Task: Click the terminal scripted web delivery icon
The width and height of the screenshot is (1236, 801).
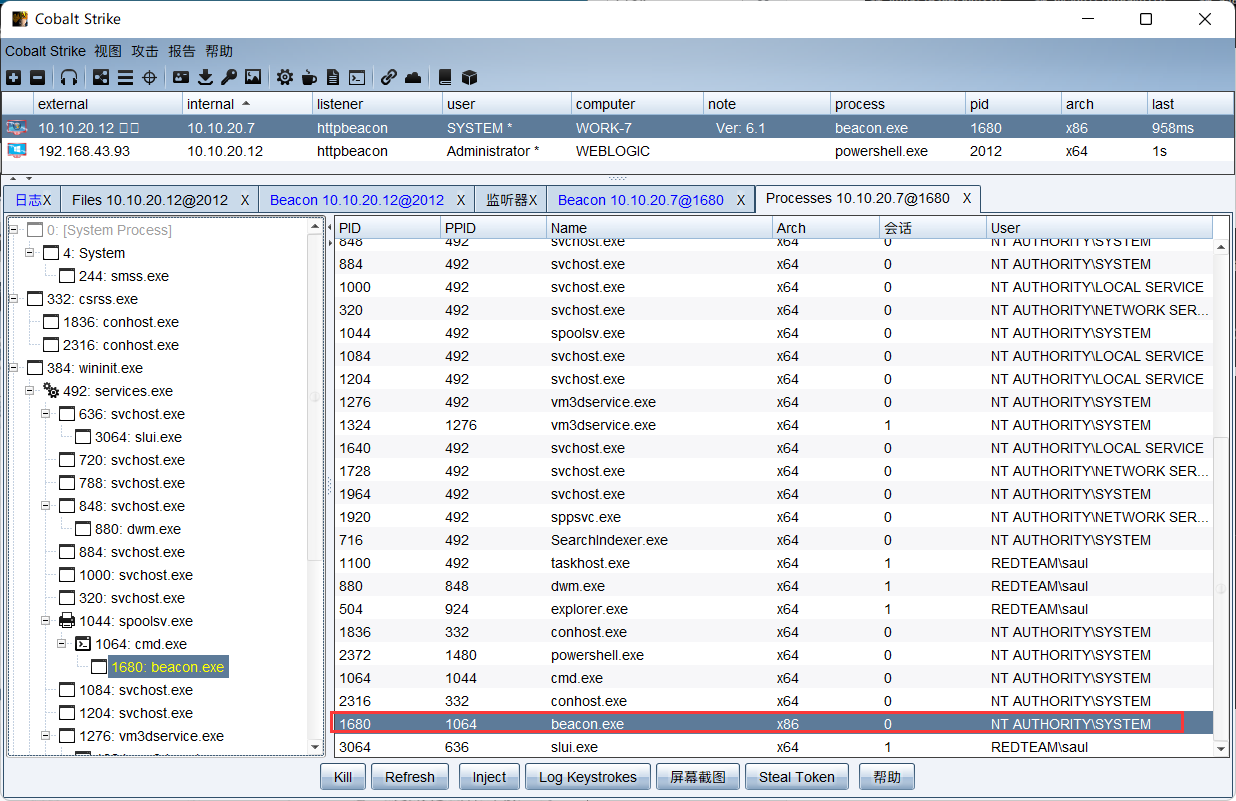Action: (356, 77)
